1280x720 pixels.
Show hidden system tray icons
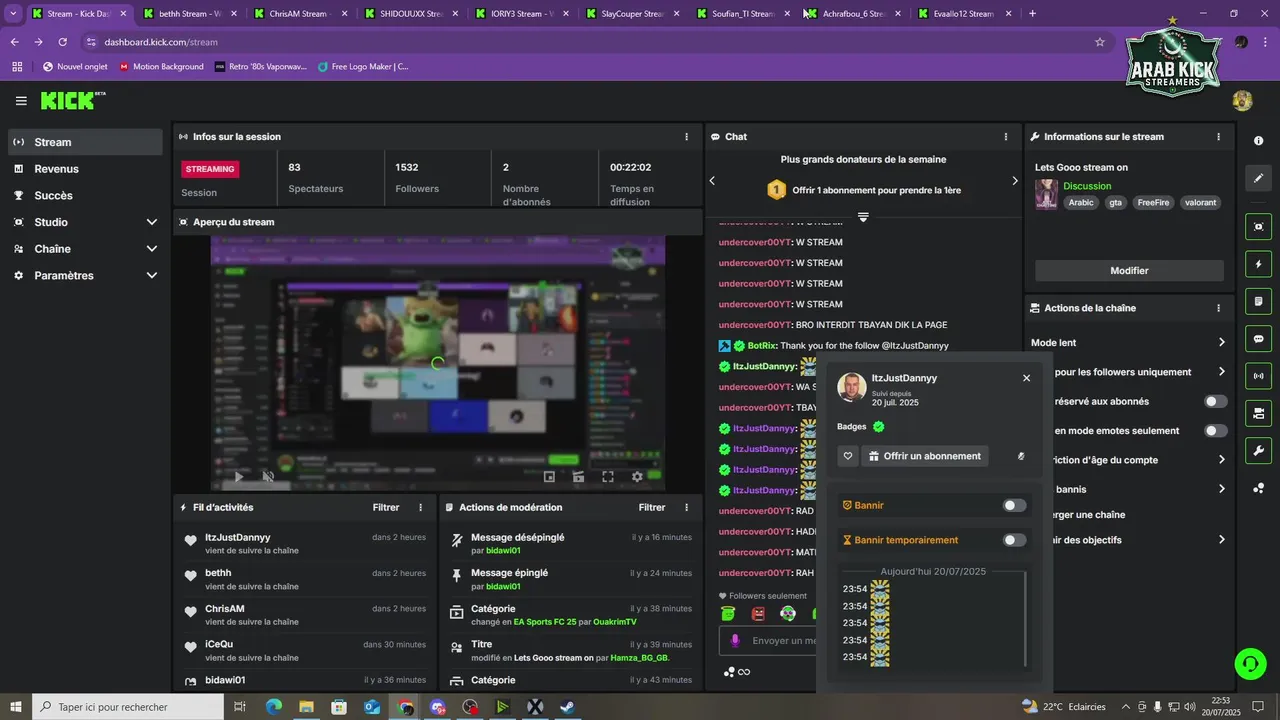(1126, 707)
